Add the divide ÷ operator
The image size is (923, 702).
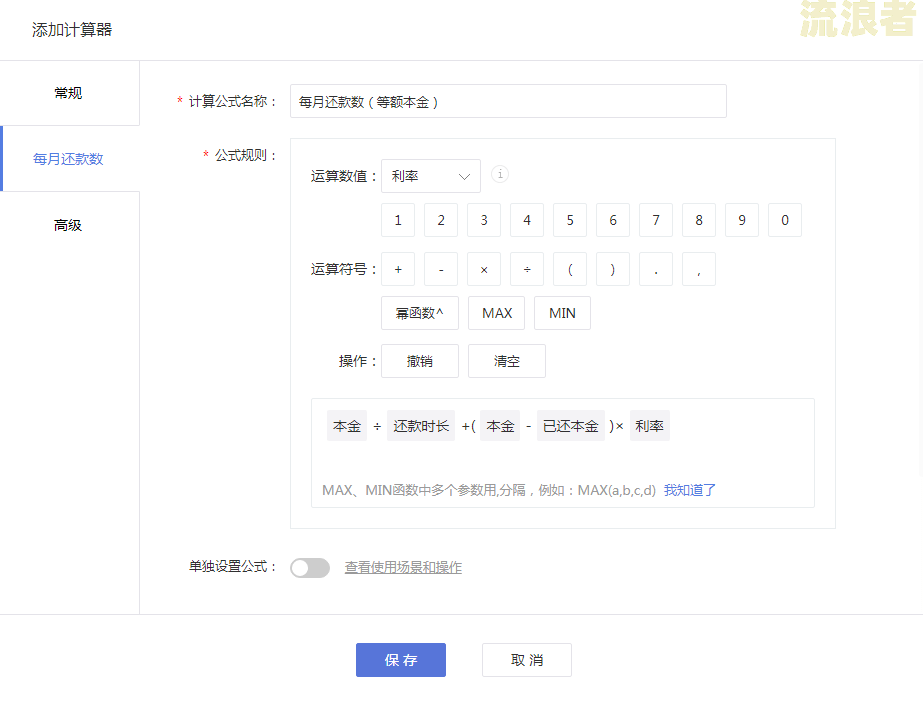527,269
